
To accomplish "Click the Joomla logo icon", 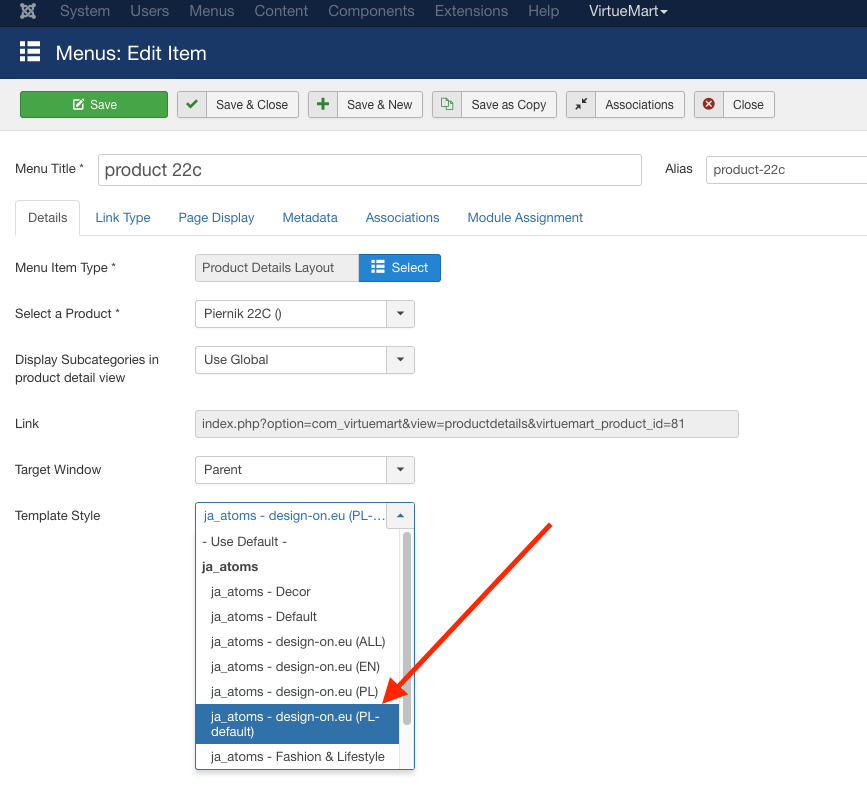I will 28,11.
